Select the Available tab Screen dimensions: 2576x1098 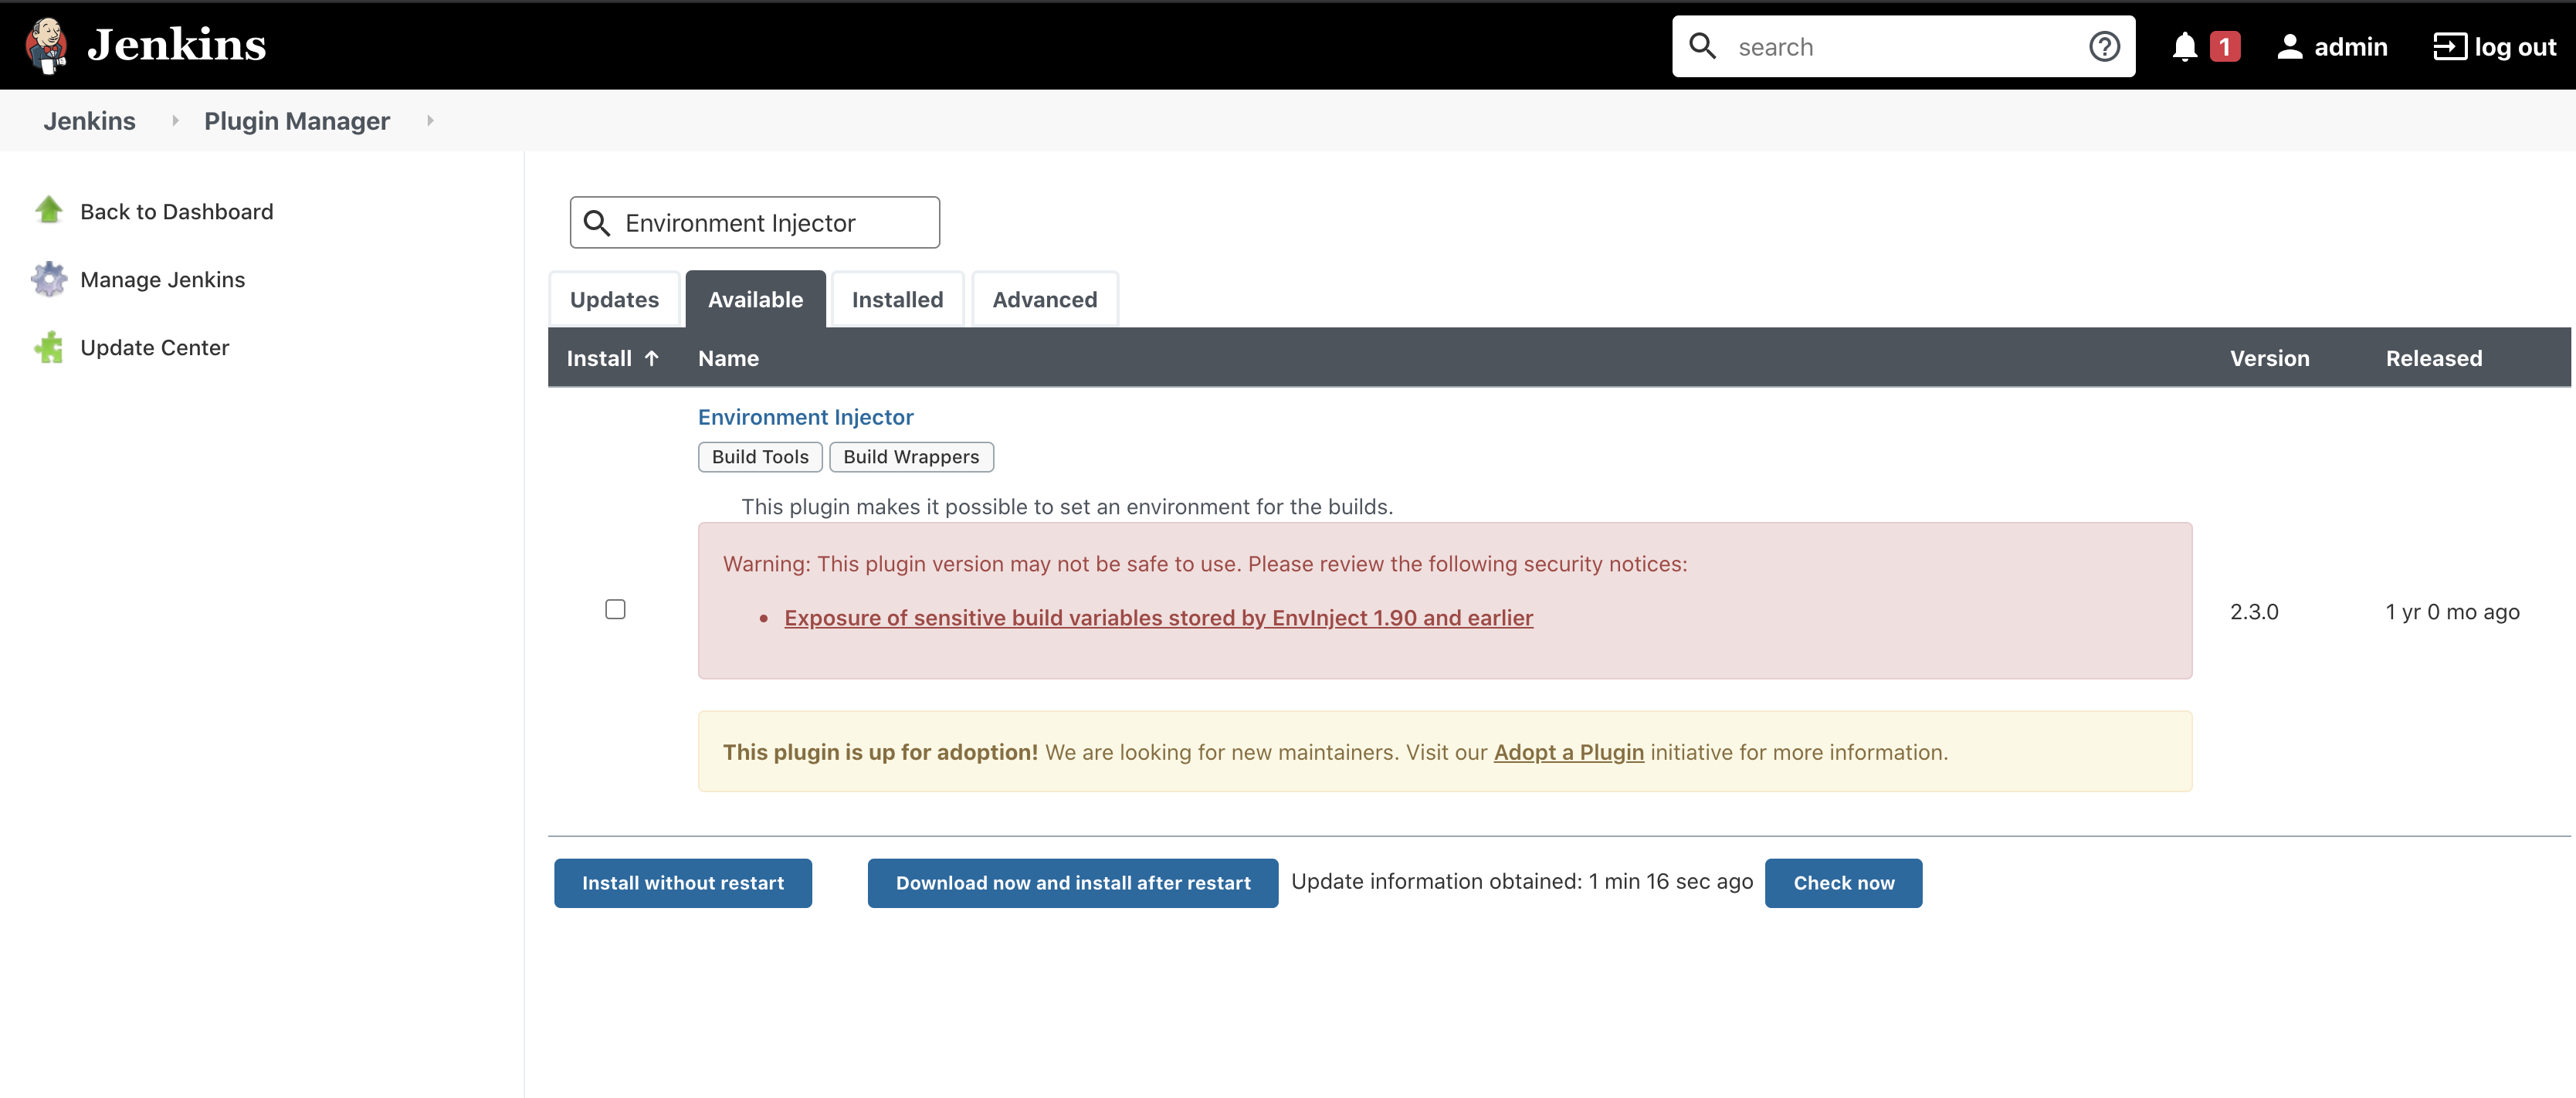(x=755, y=299)
